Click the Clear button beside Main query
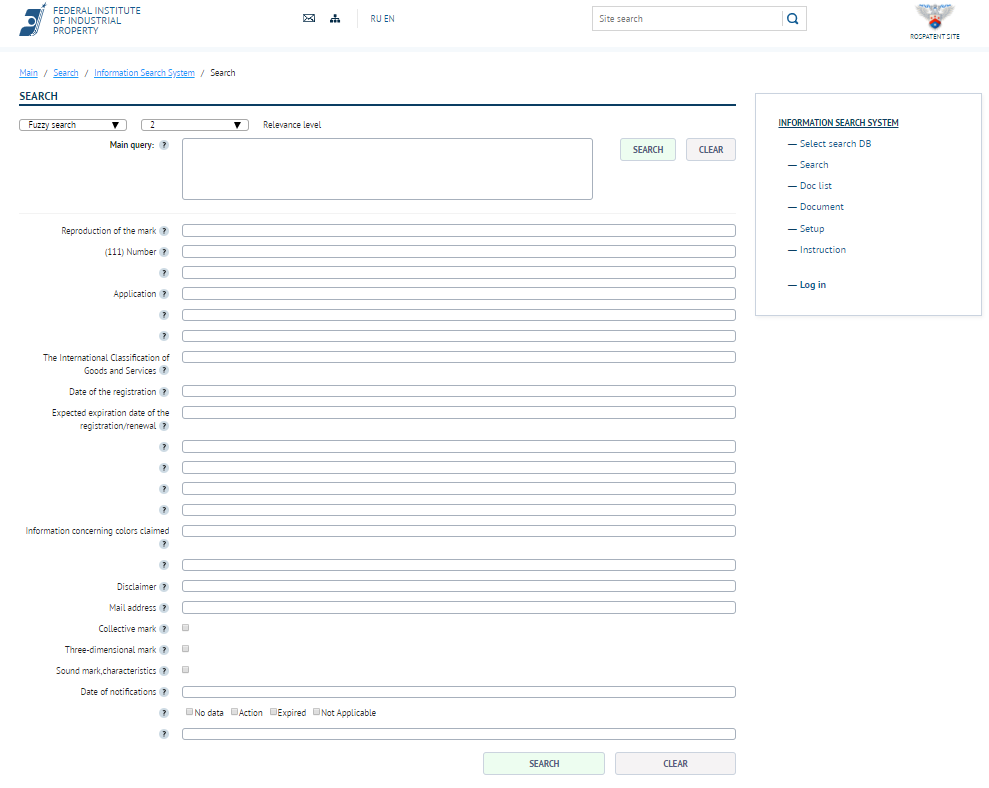Image resolution: width=989 pixels, height=788 pixels. pyautogui.click(x=711, y=150)
